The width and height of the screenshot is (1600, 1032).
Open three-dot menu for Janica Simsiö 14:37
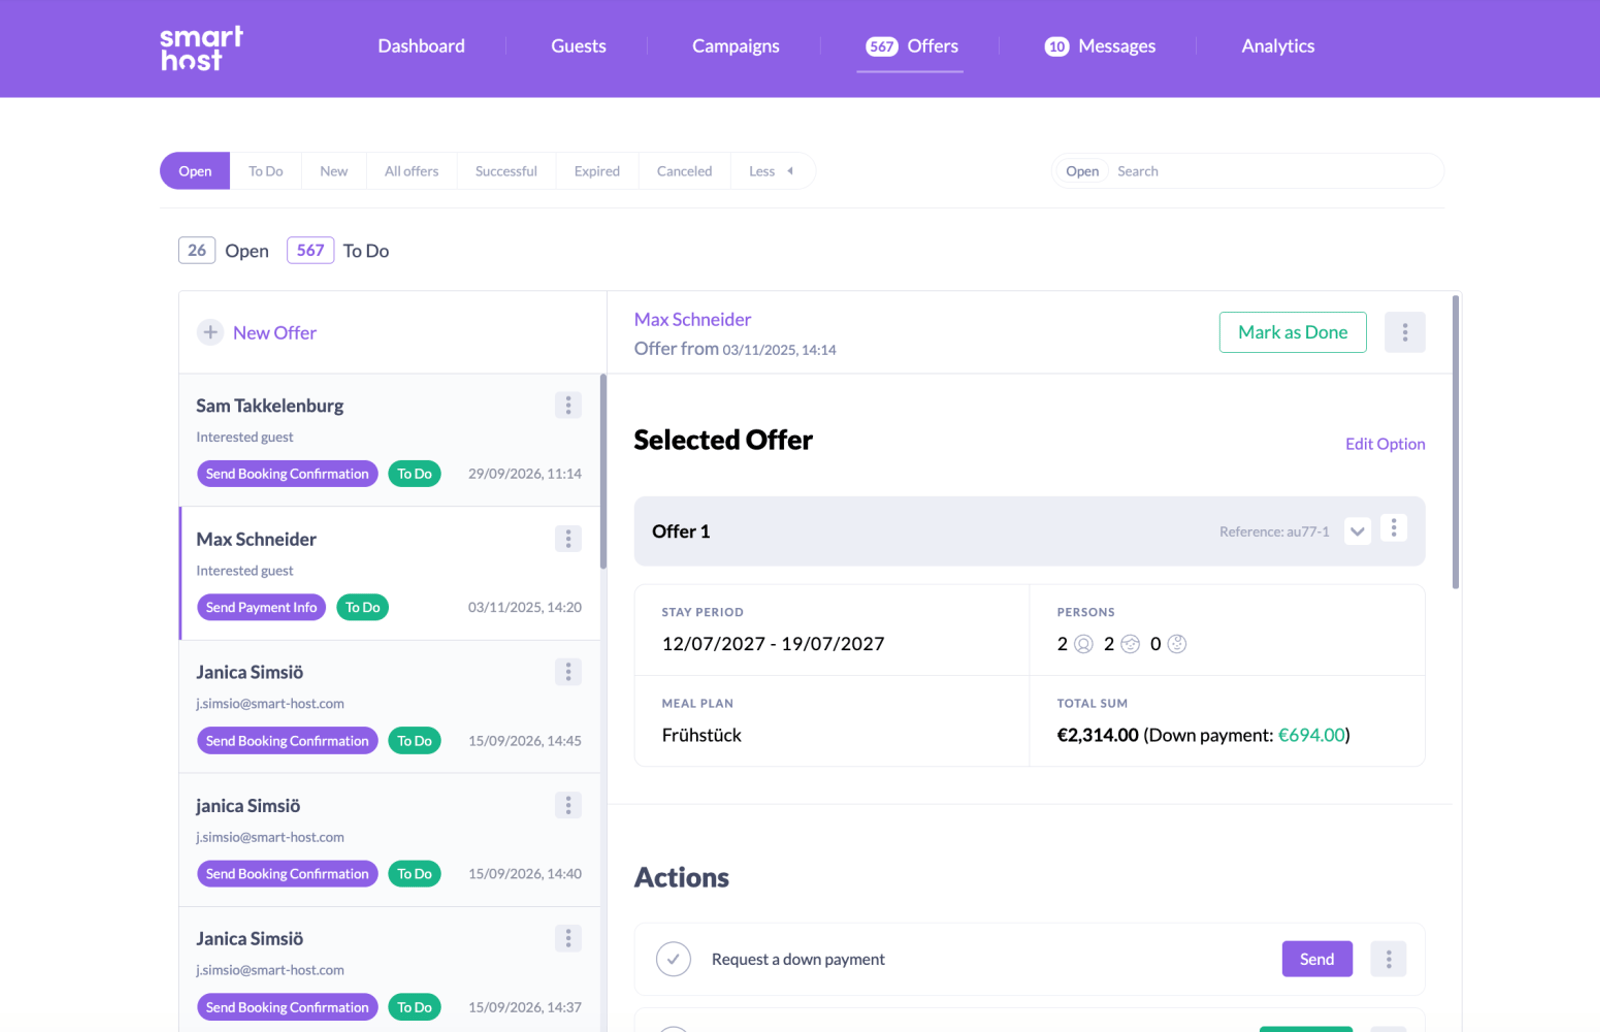(x=568, y=938)
